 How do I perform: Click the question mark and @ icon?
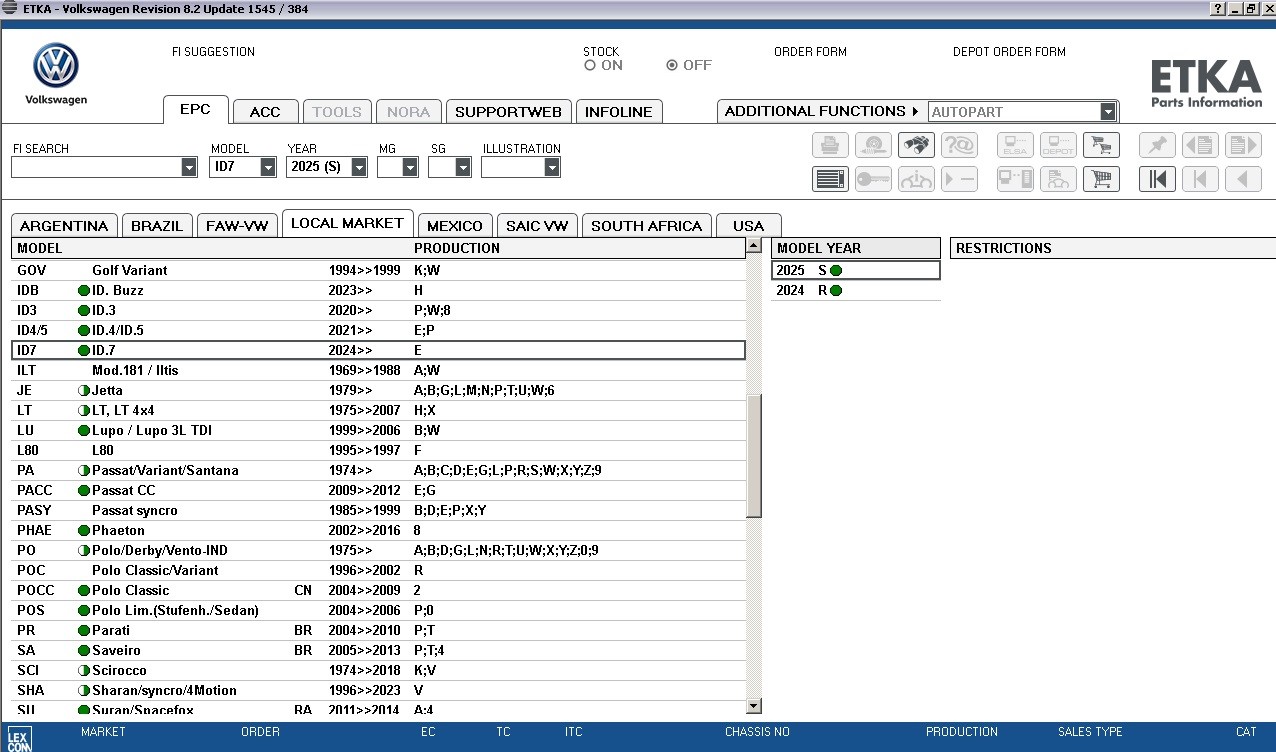pos(959,146)
